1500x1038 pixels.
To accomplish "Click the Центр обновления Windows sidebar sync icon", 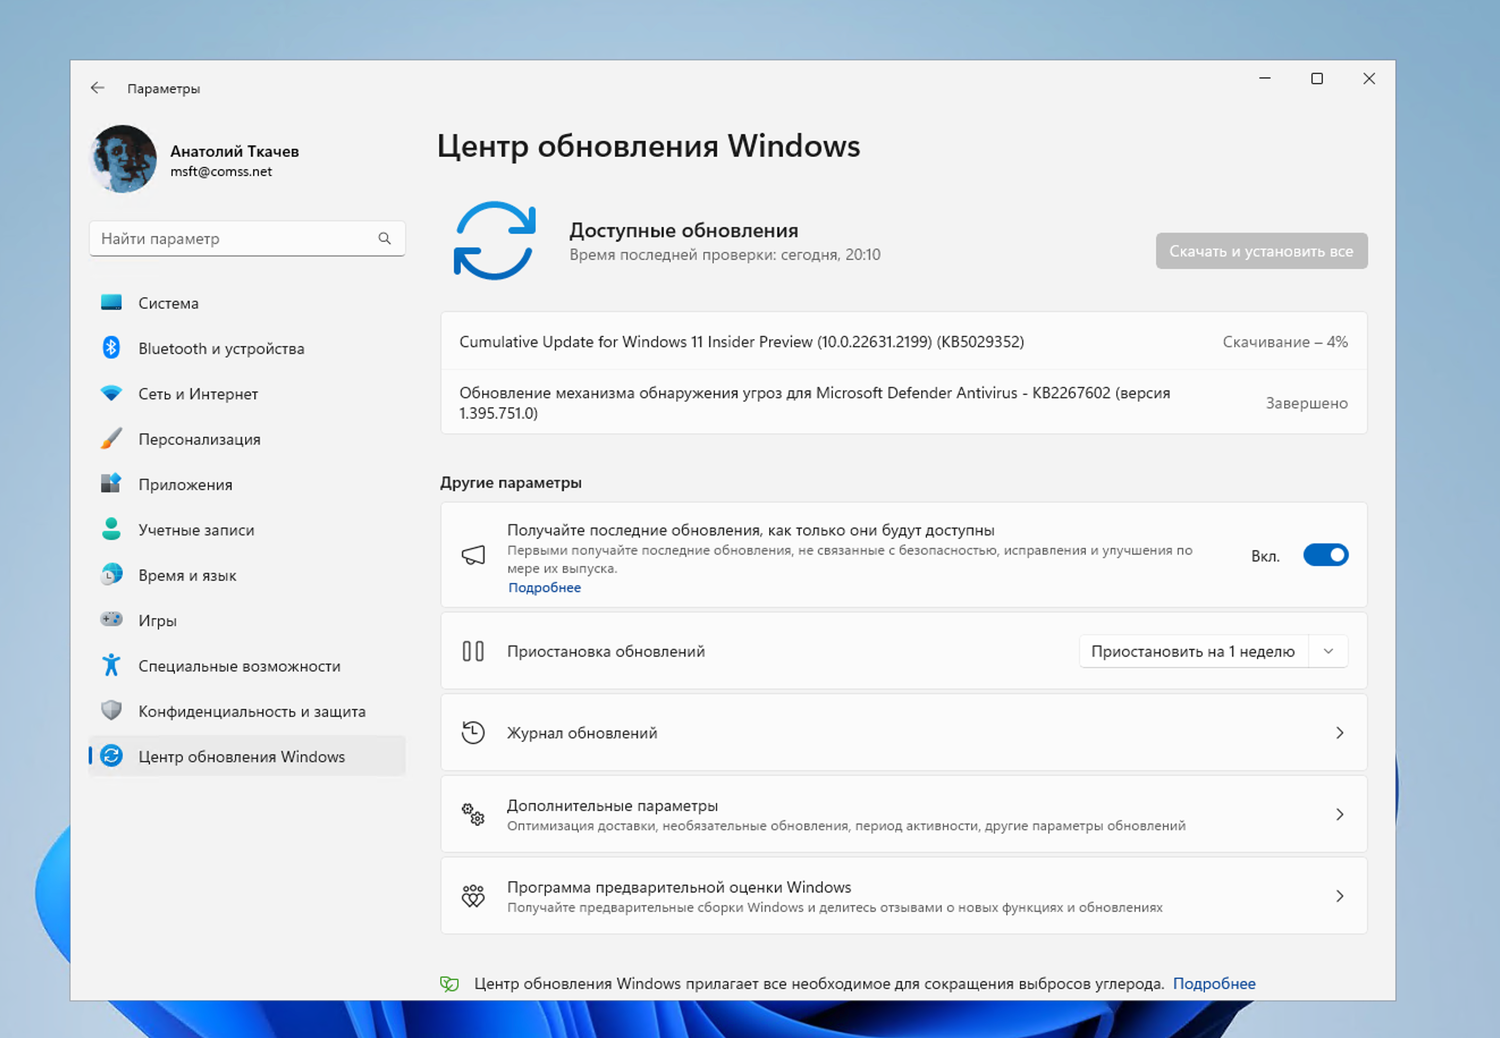I will click(x=111, y=756).
